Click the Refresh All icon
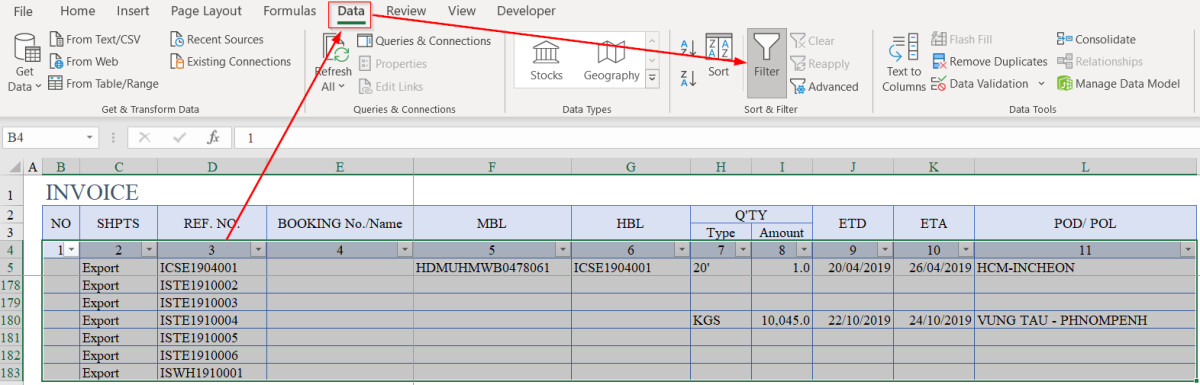Viewport: 1200px width, 385px height. coord(333,48)
